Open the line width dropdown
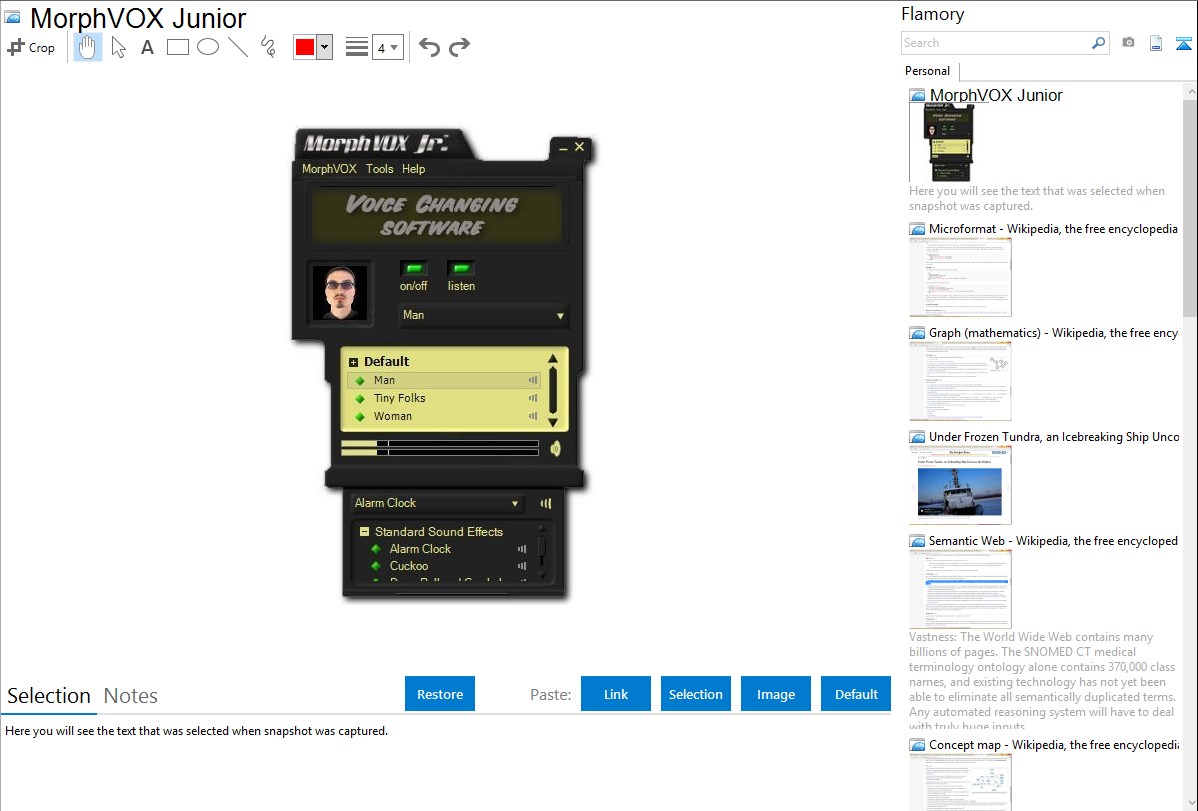 [388, 47]
